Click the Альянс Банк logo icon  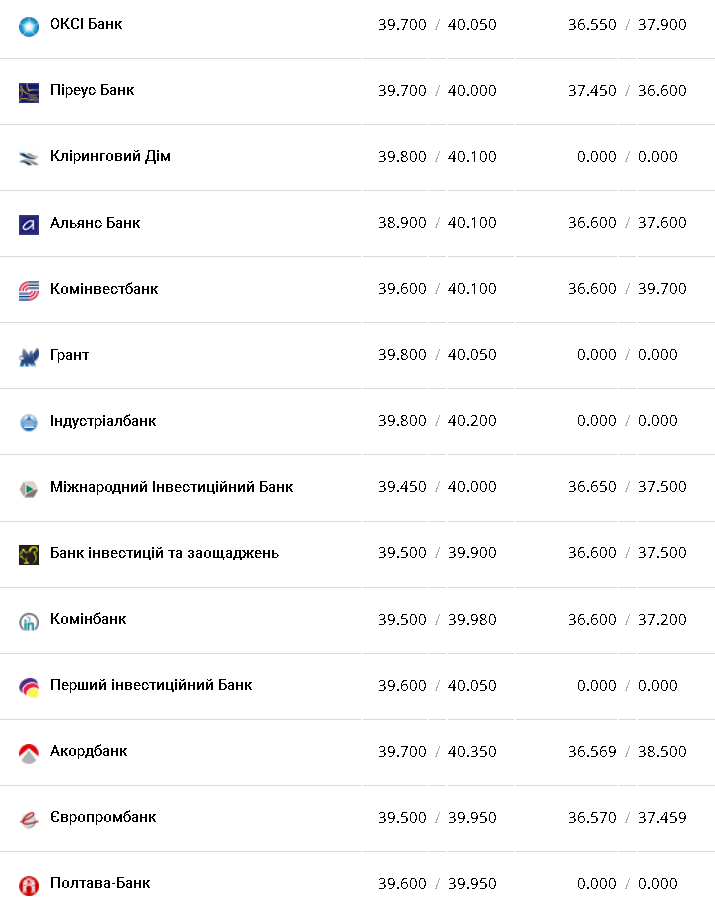point(28,224)
